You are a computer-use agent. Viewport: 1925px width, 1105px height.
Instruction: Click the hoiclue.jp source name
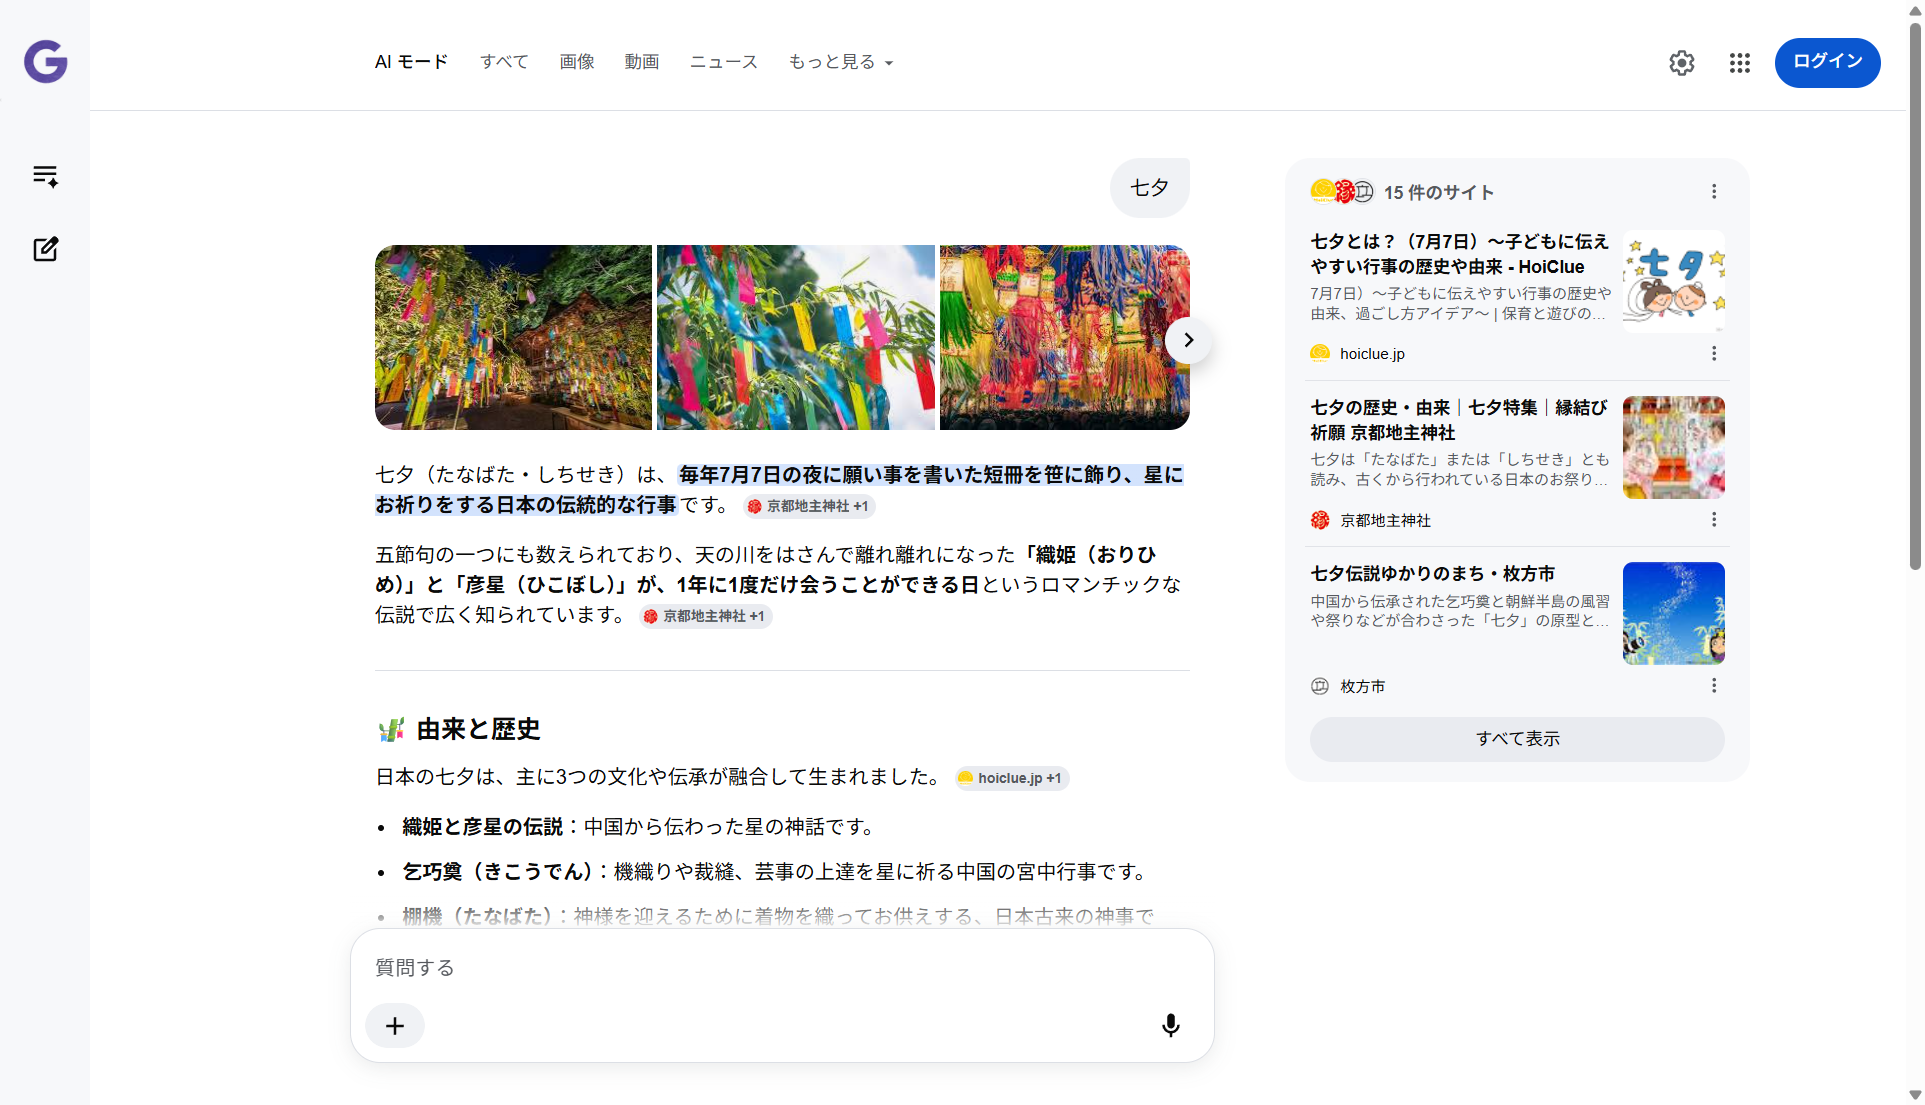click(1372, 354)
